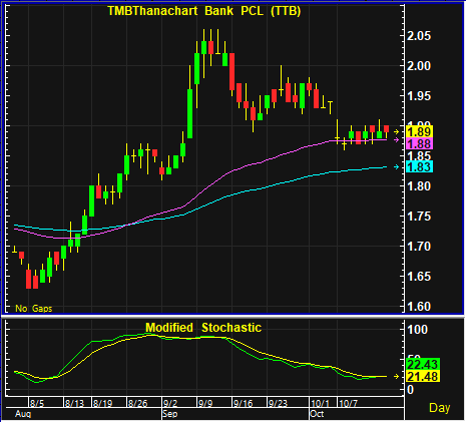Click the yellow arrow beside 21.48

click(396, 376)
